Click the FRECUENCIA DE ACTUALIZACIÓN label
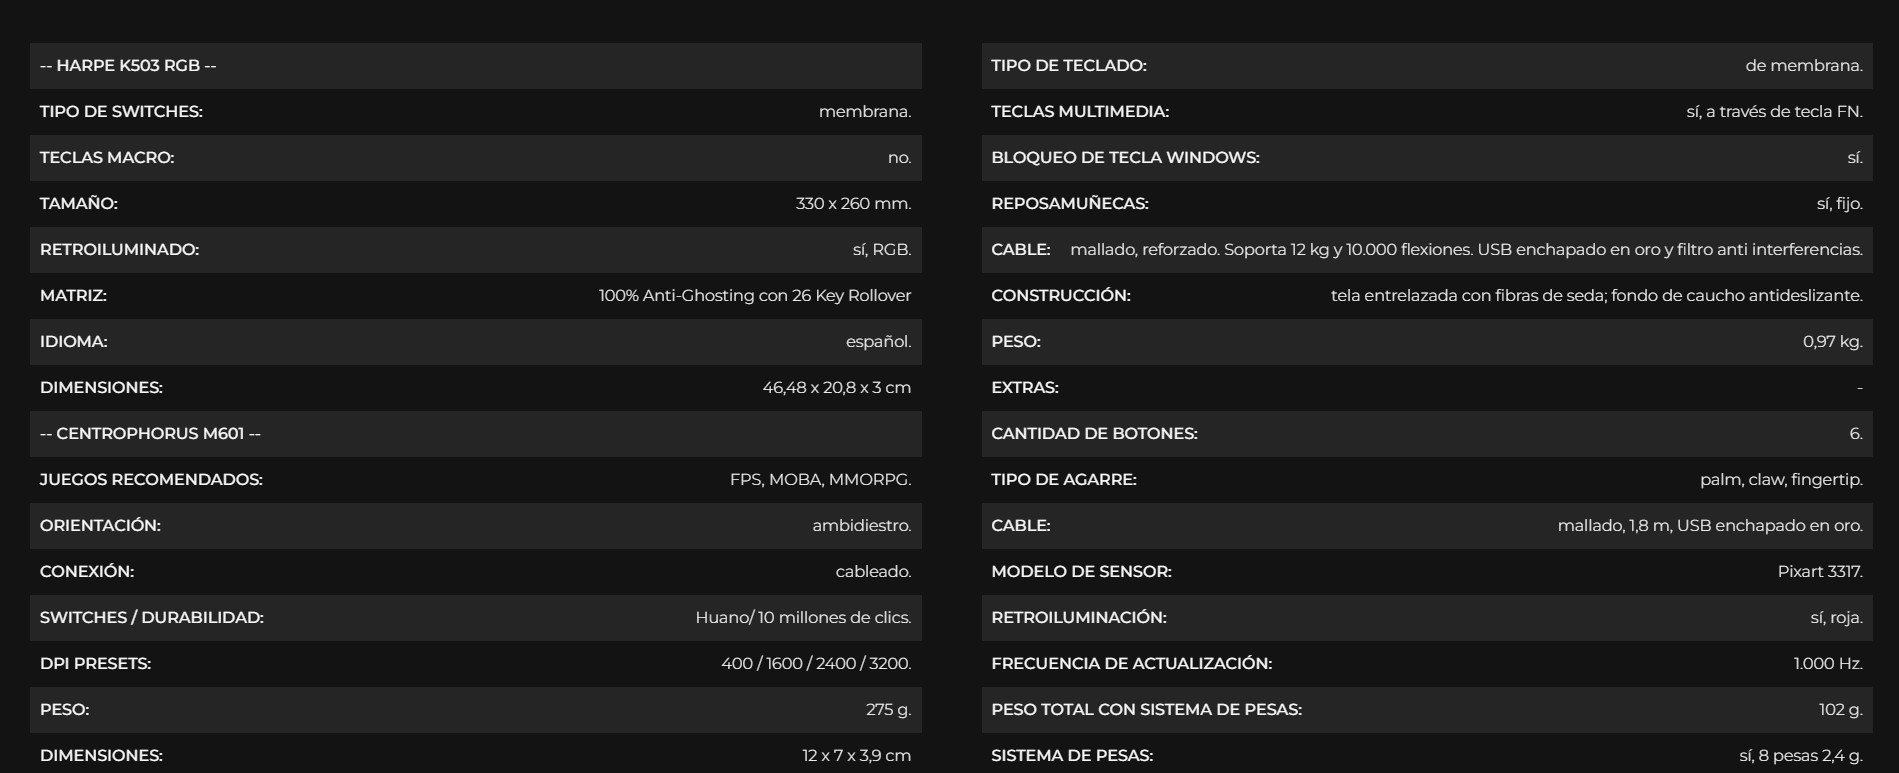1899x773 pixels. (x=1131, y=664)
